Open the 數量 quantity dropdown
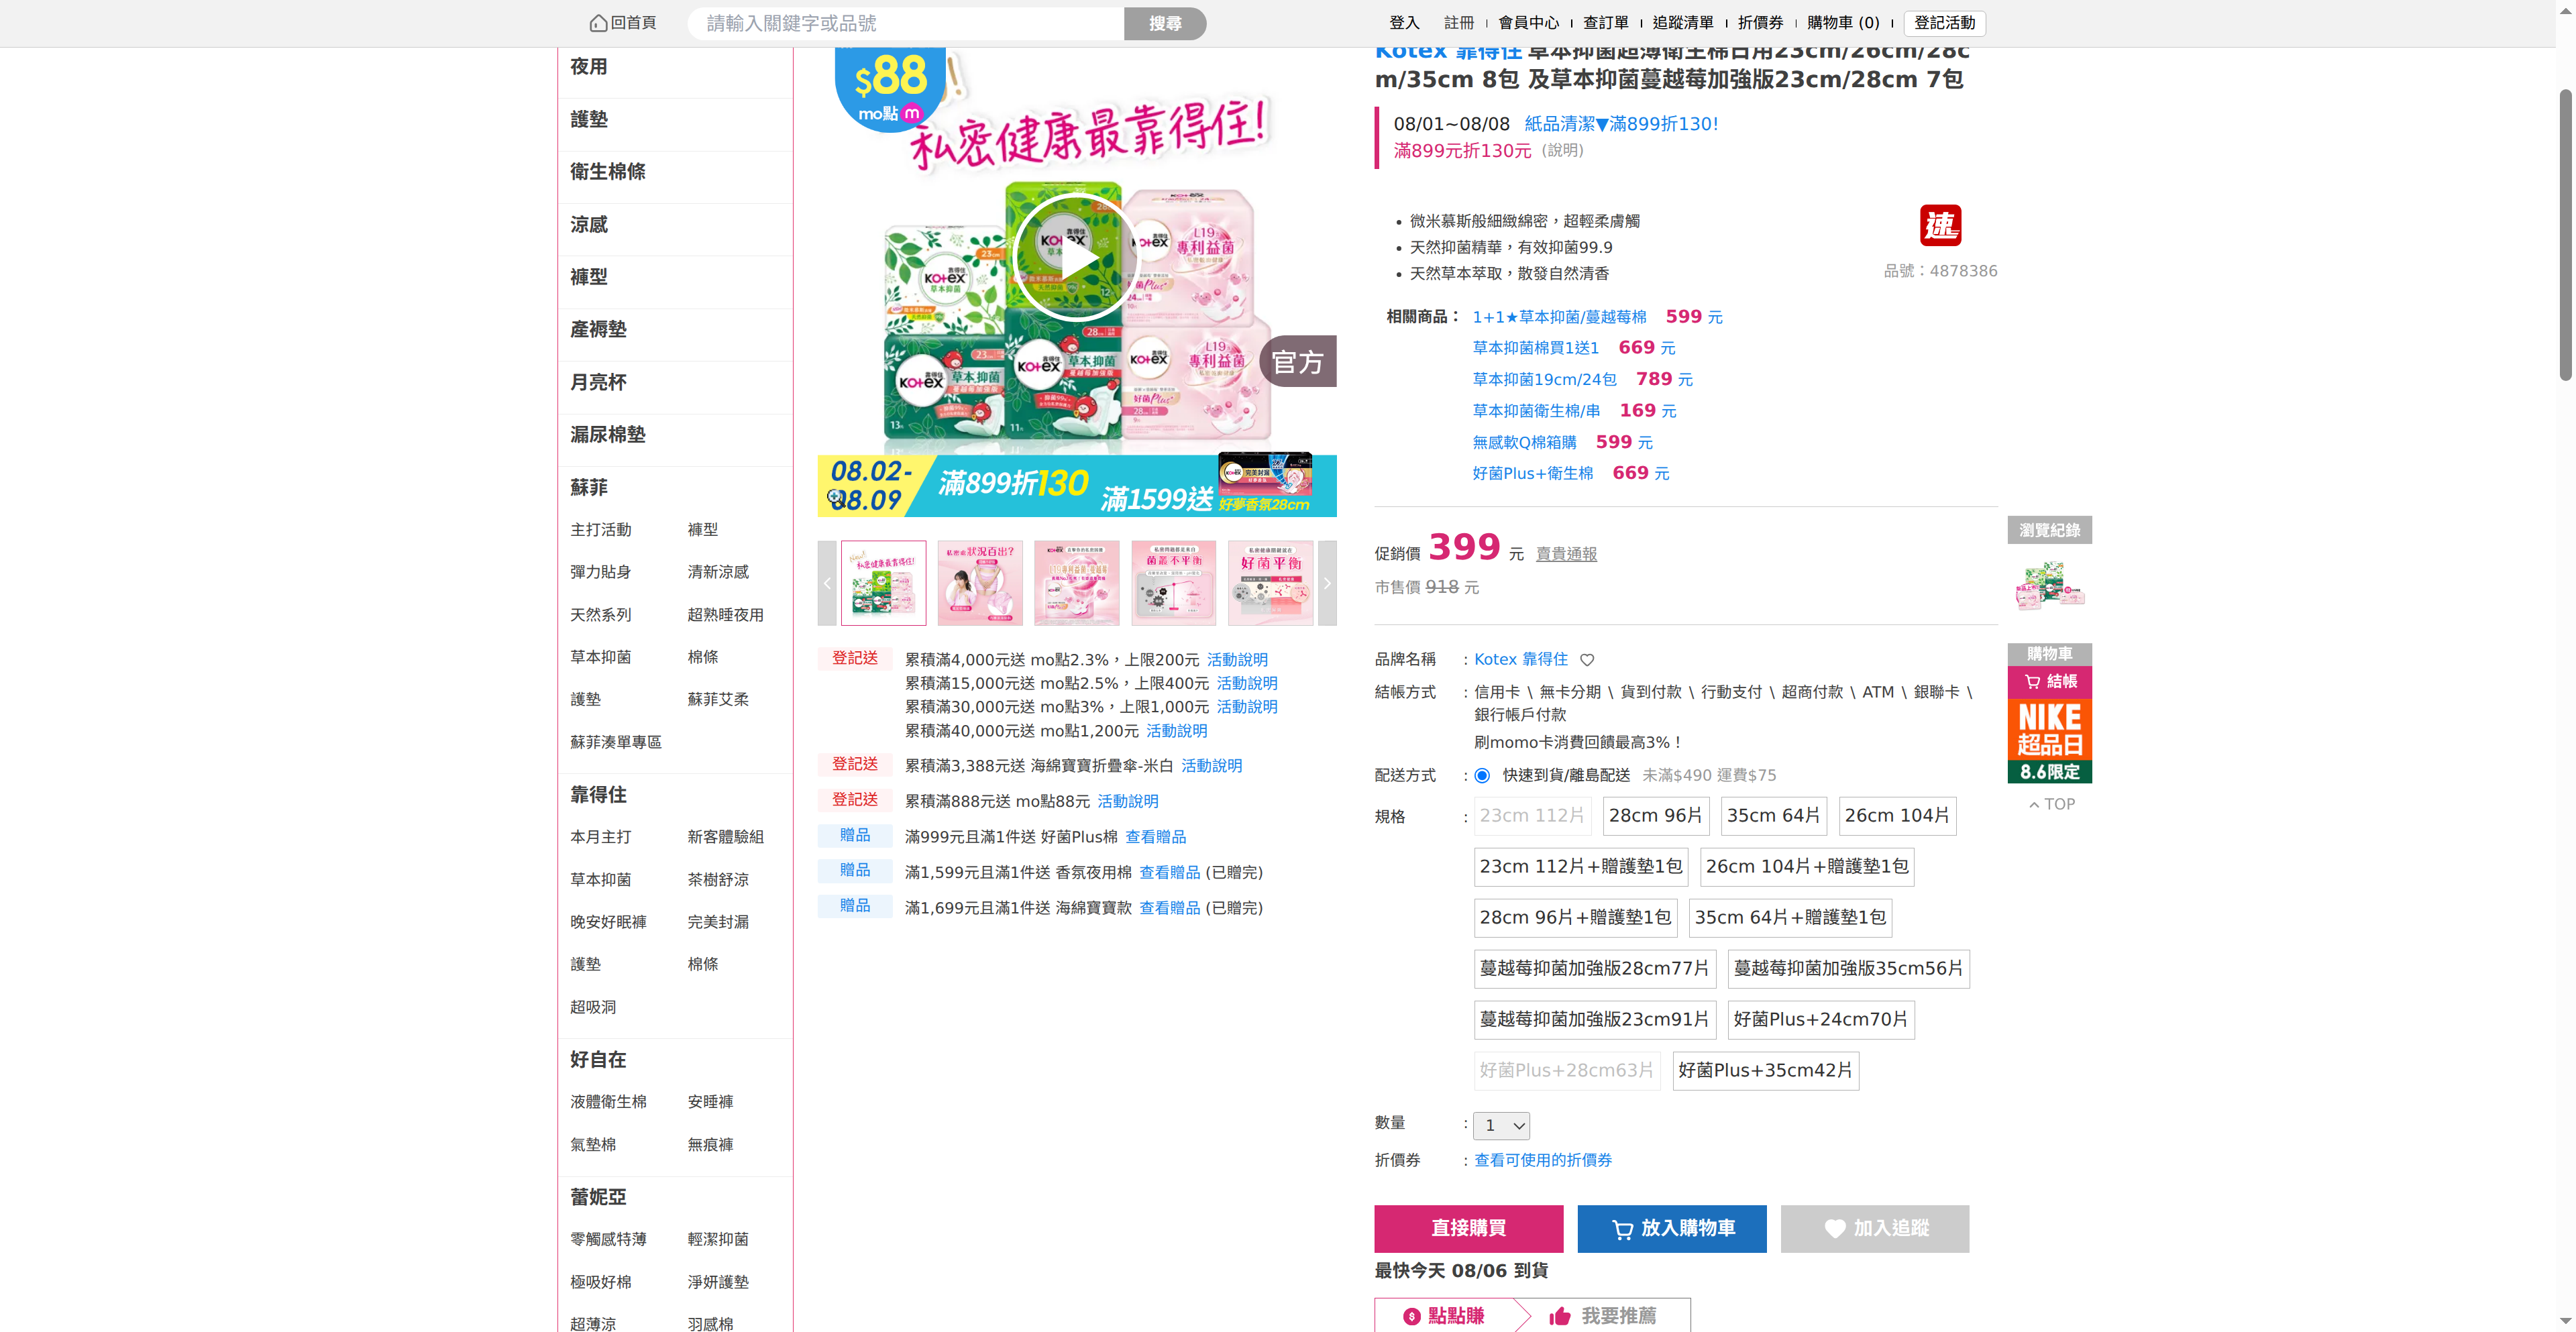The image size is (2576, 1332). (x=1502, y=1126)
